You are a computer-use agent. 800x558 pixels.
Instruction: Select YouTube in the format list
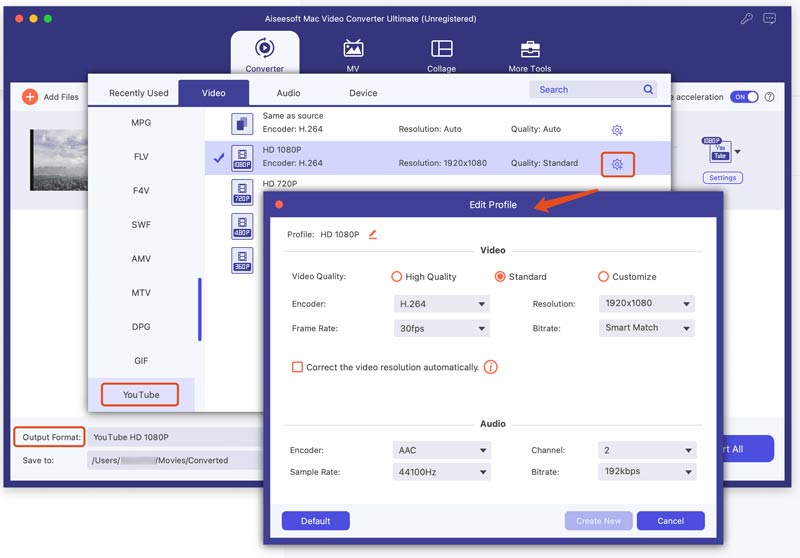141,395
